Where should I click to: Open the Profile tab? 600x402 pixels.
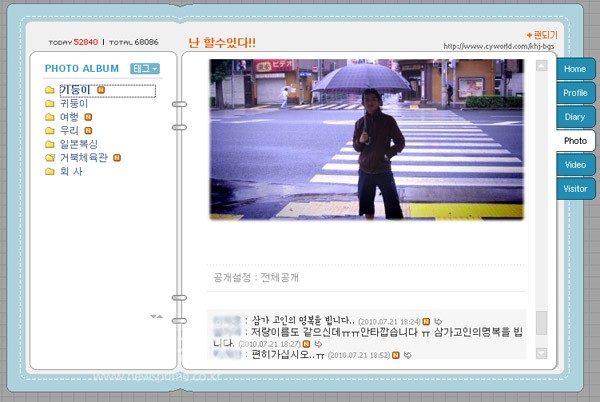pyautogui.click(x=575, y=93)
